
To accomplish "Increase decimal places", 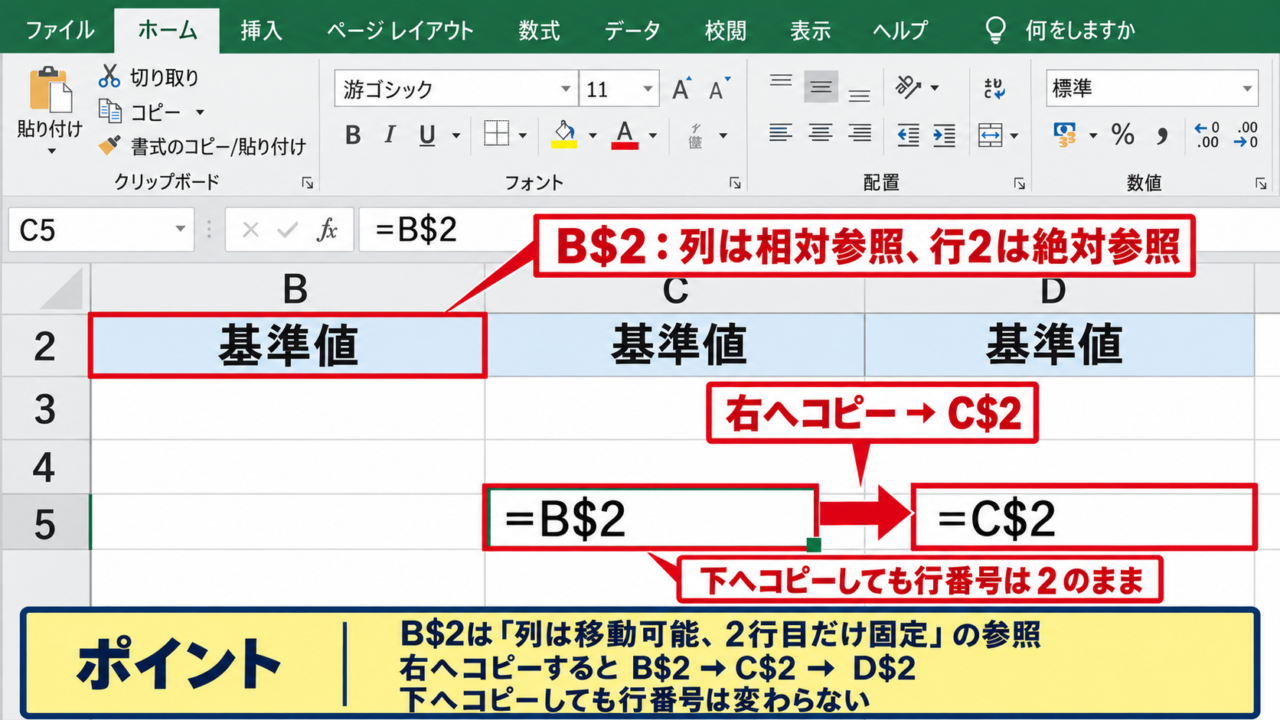I will (1207, 134).
